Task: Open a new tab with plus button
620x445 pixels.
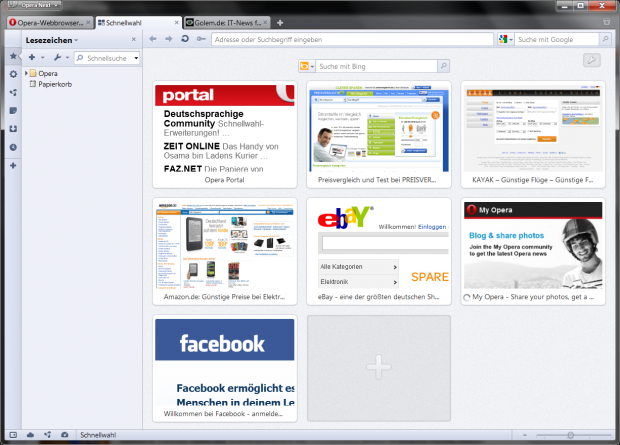Action: pyautogui.click(x=280, y=23)
